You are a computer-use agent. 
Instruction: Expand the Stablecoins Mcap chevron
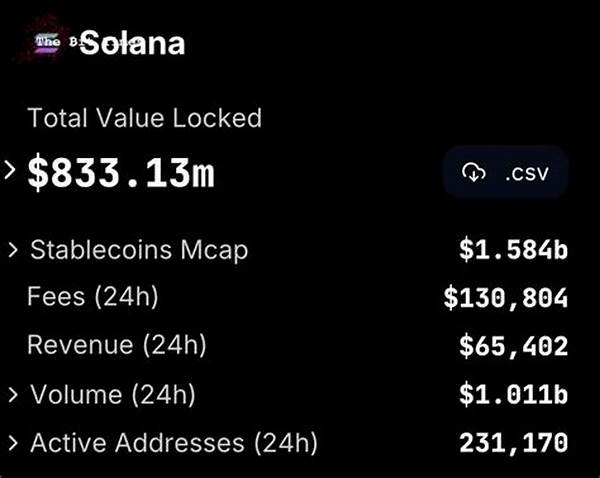13,250
